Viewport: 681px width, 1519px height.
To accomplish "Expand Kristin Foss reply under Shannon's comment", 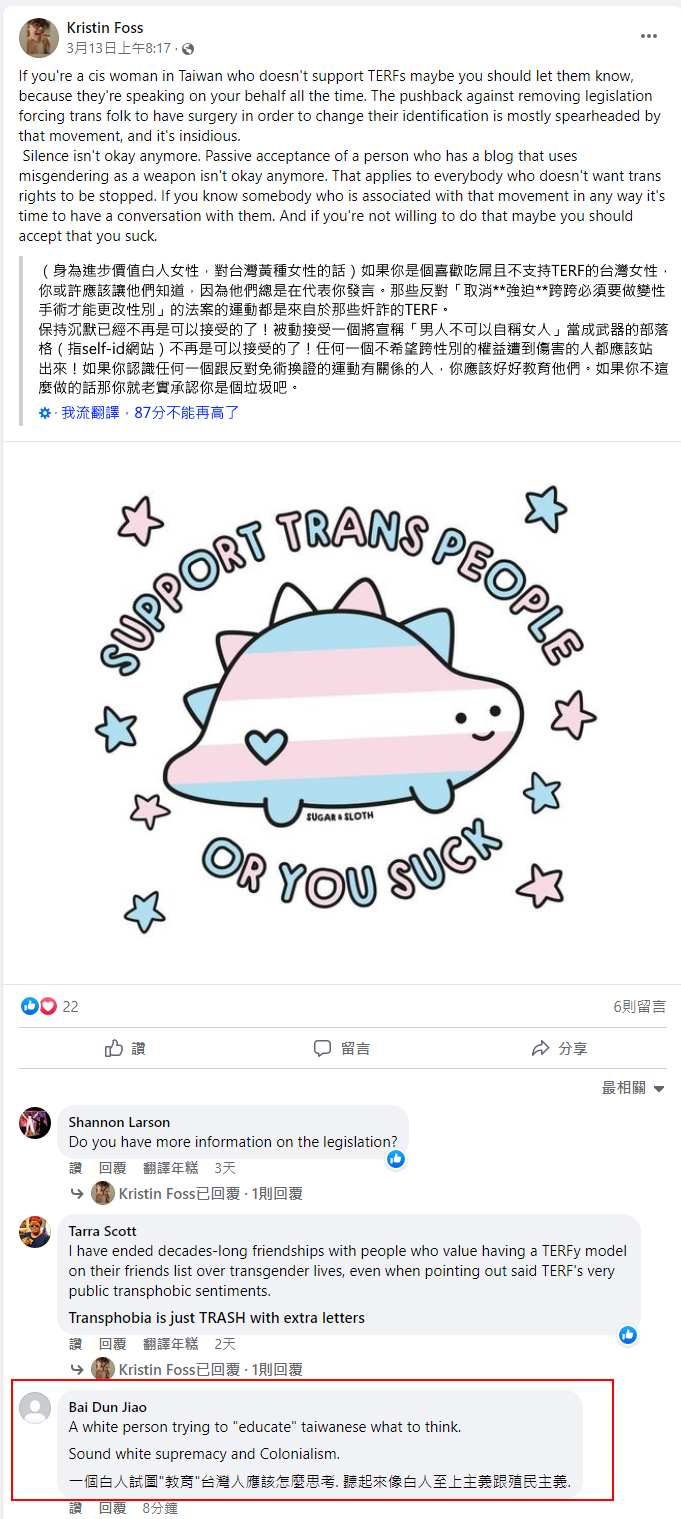I will [x=197, y=1193].
